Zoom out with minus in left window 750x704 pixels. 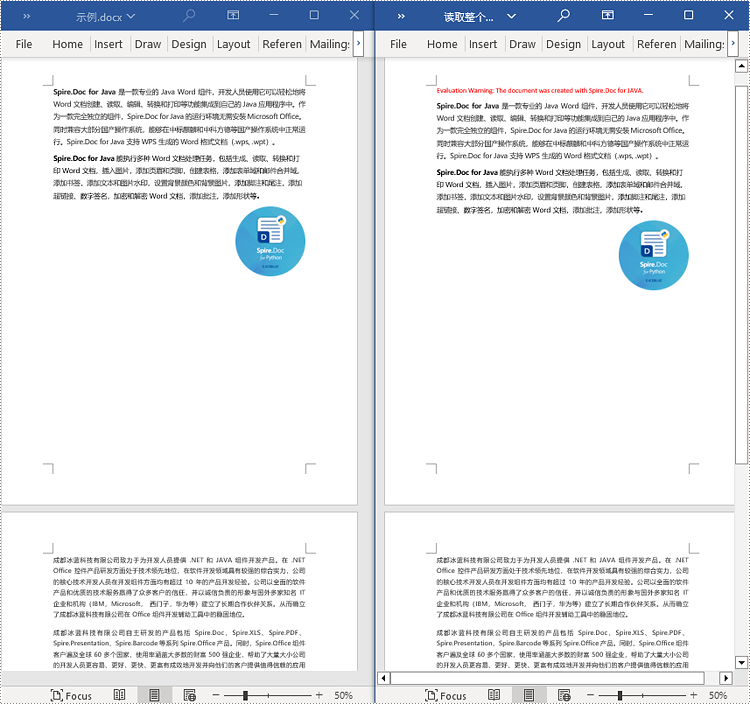[216, 695]
